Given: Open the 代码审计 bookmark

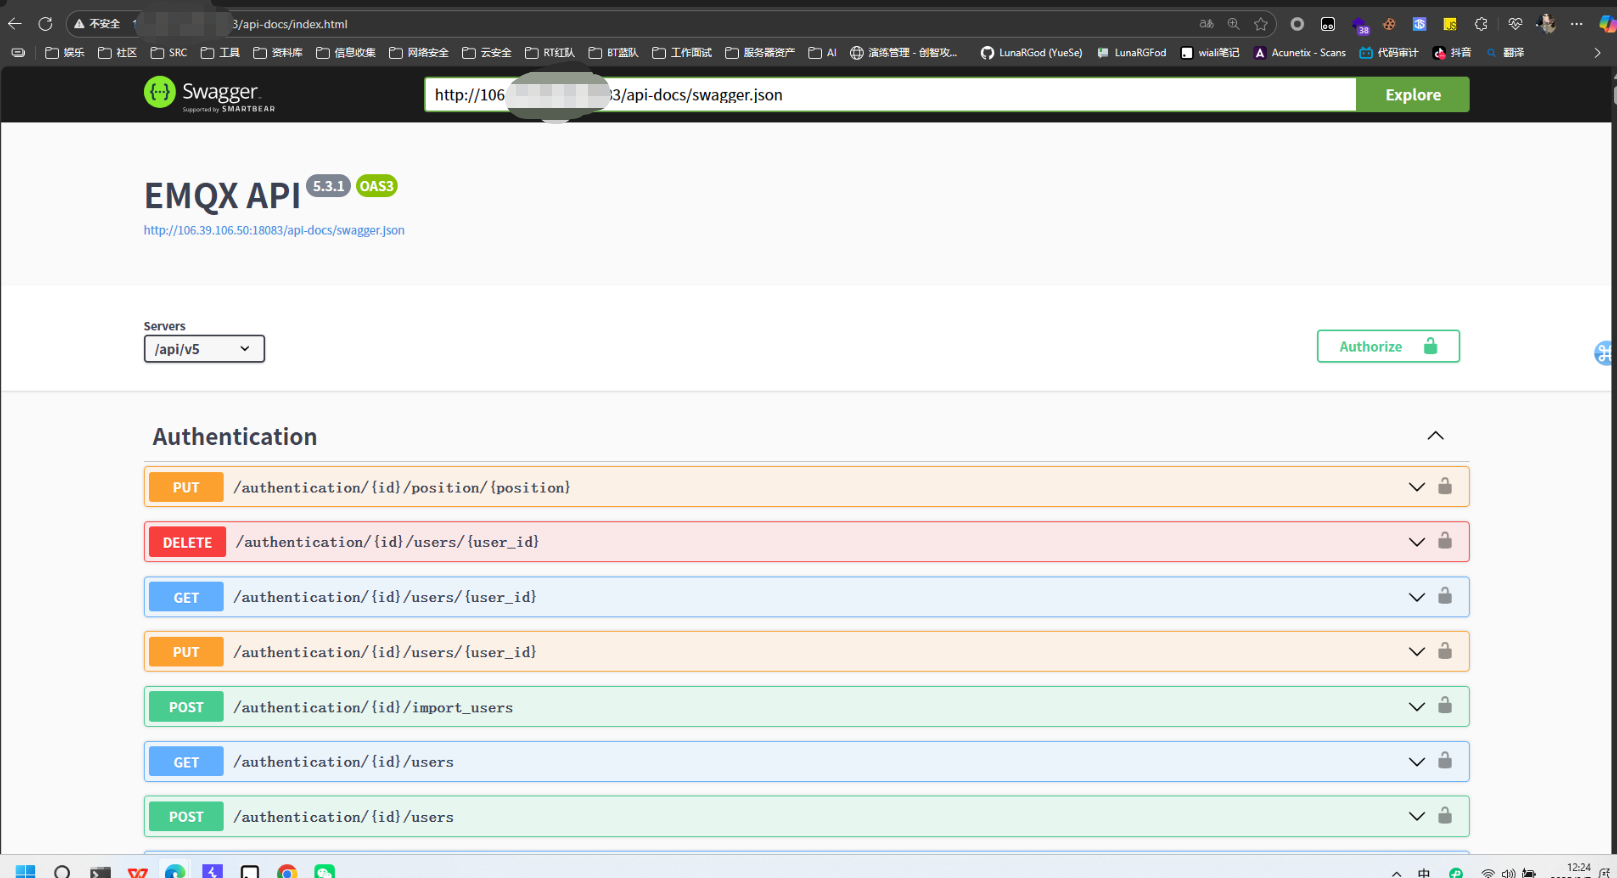Looking at the screenshot, I should (1389, 53).
